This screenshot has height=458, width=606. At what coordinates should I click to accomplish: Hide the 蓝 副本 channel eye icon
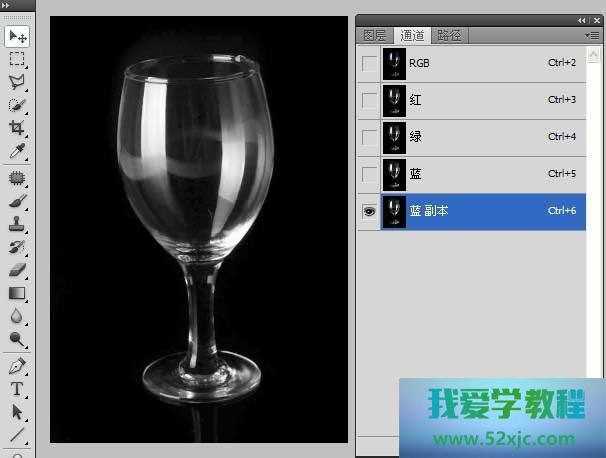369,212
